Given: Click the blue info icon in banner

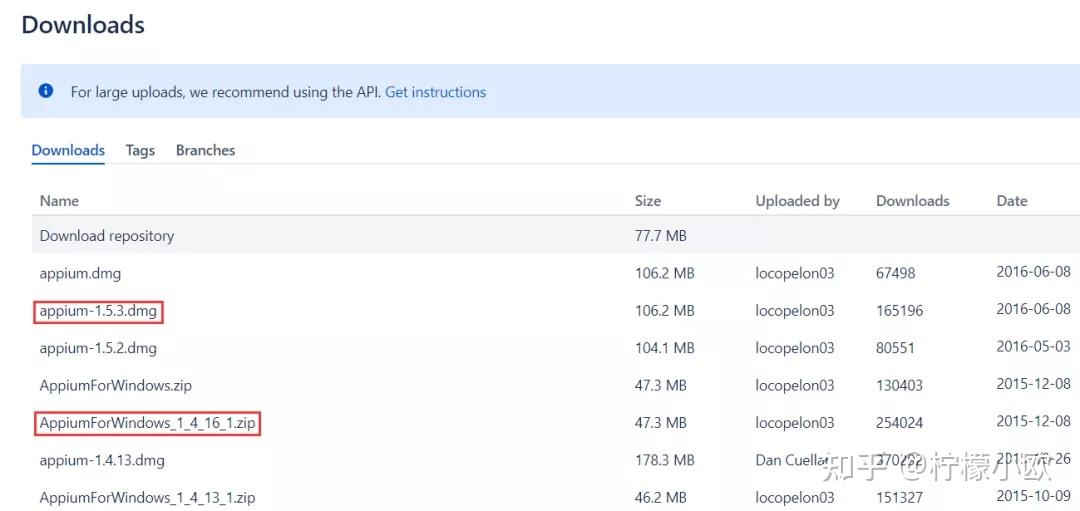Looking at the screenshot, I should point(45,91).
